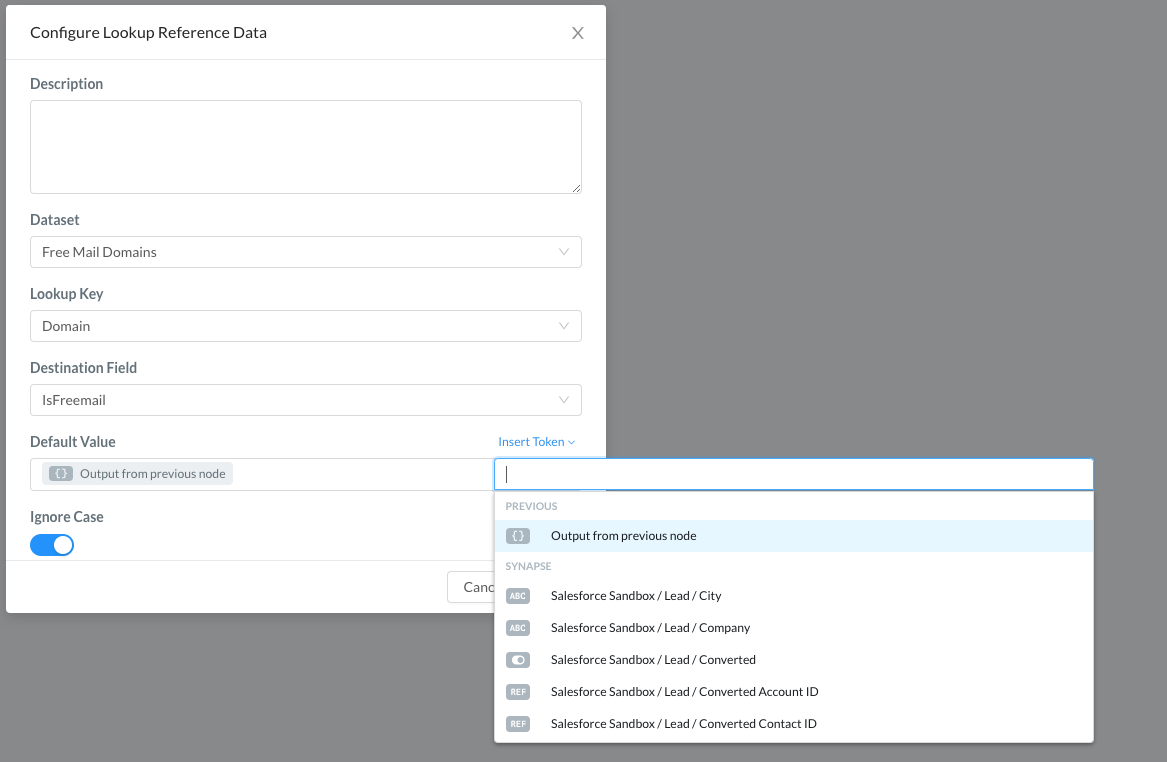Click the Lookup Key field chevron arrow
Viewport: 1167px width, 762px height.
point(564,326)
